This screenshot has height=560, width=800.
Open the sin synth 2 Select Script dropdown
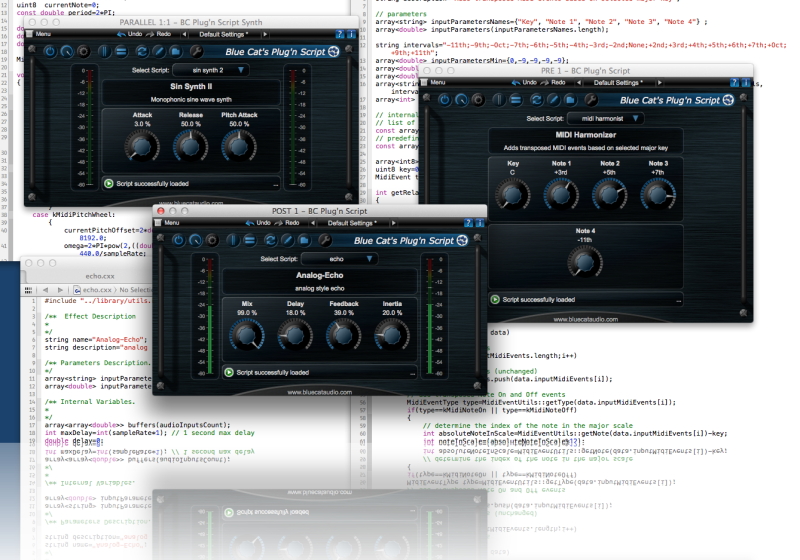(x=211, y=70)
